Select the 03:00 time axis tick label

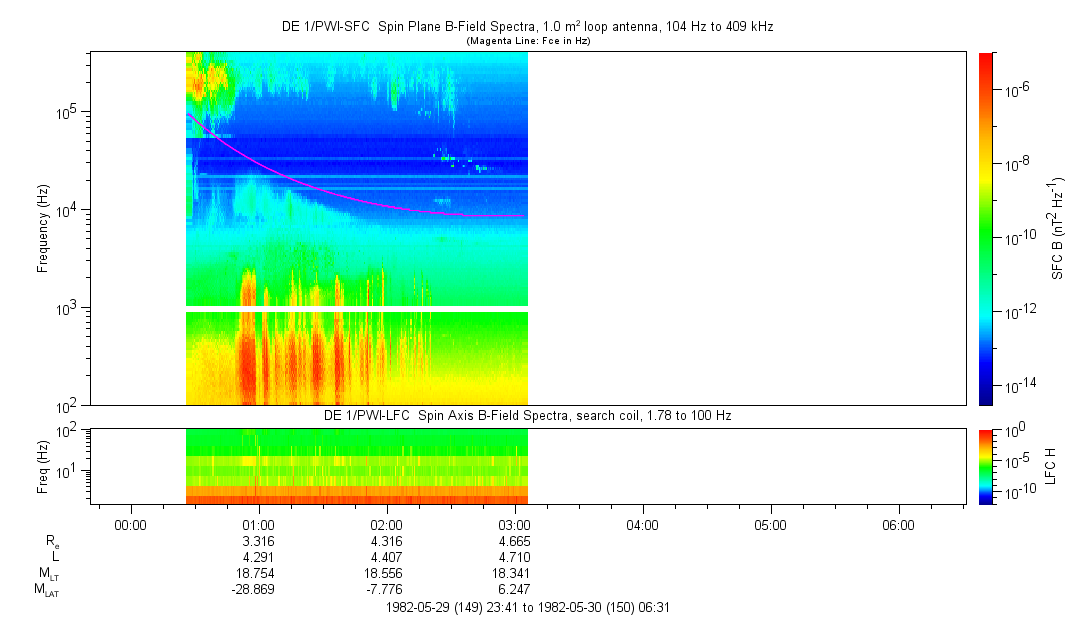point(514,524)
